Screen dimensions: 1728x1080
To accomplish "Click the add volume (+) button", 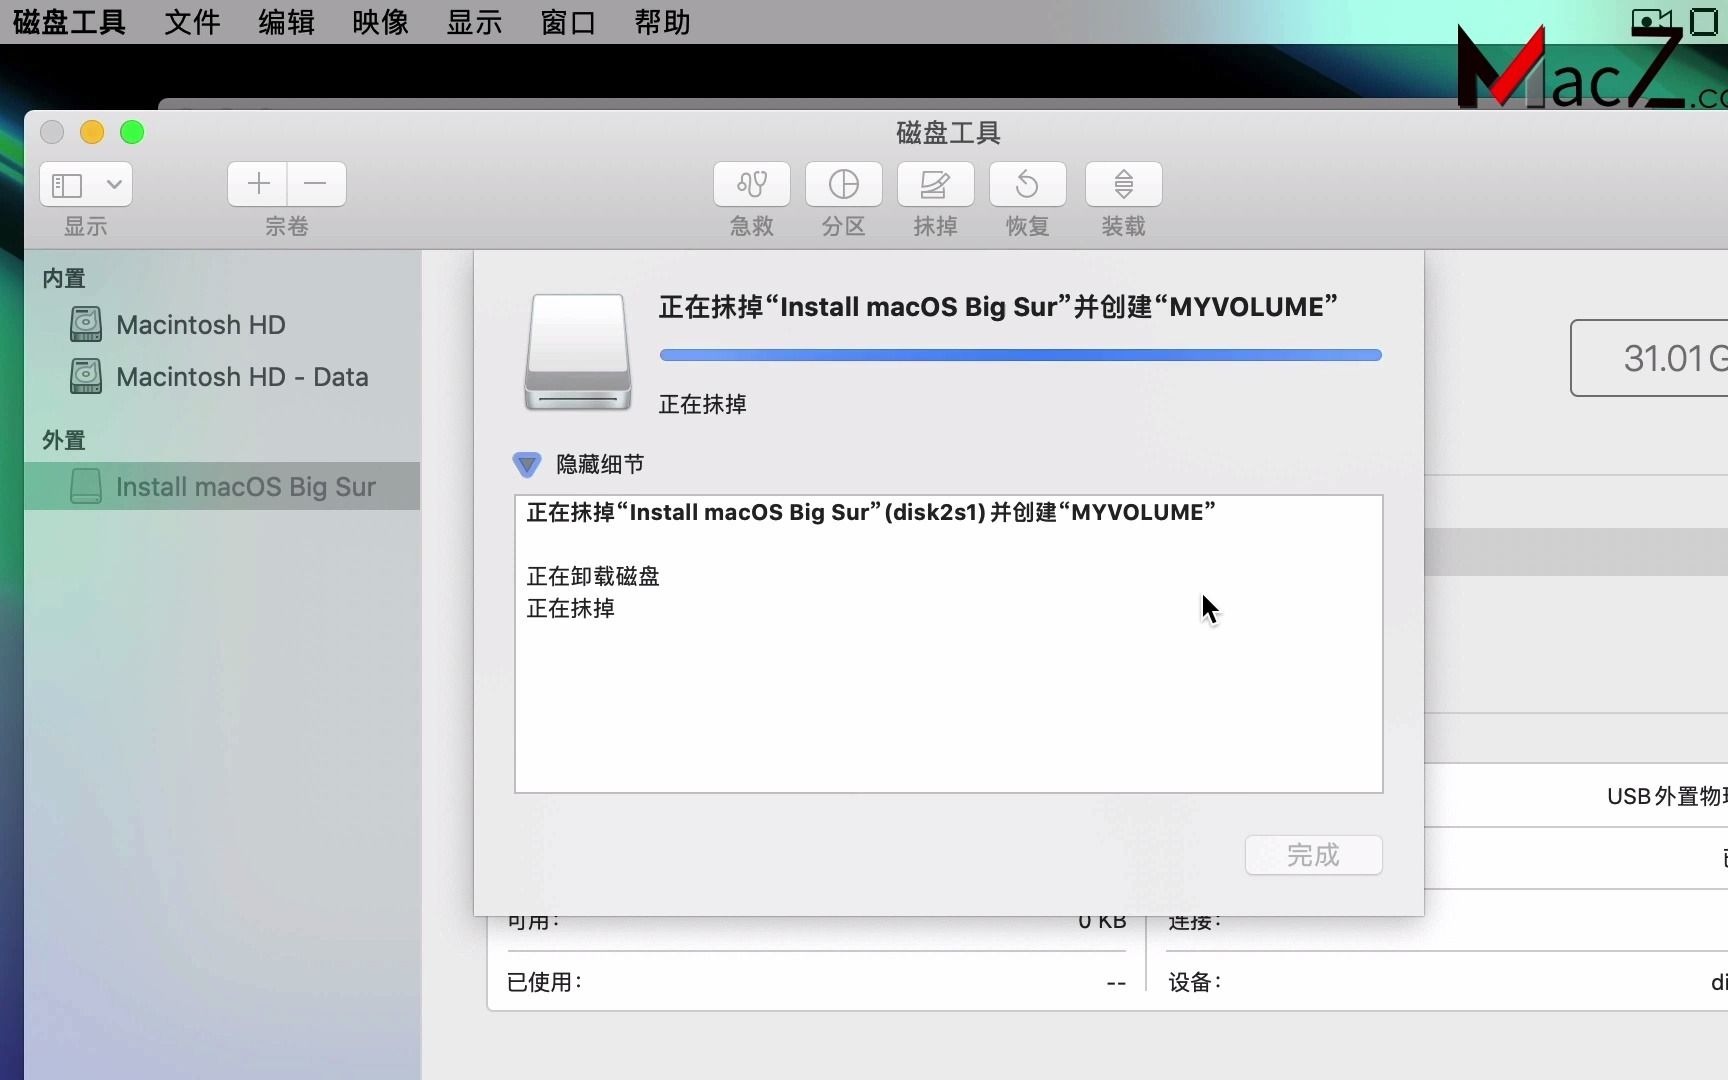I will [x=257, y=184].
